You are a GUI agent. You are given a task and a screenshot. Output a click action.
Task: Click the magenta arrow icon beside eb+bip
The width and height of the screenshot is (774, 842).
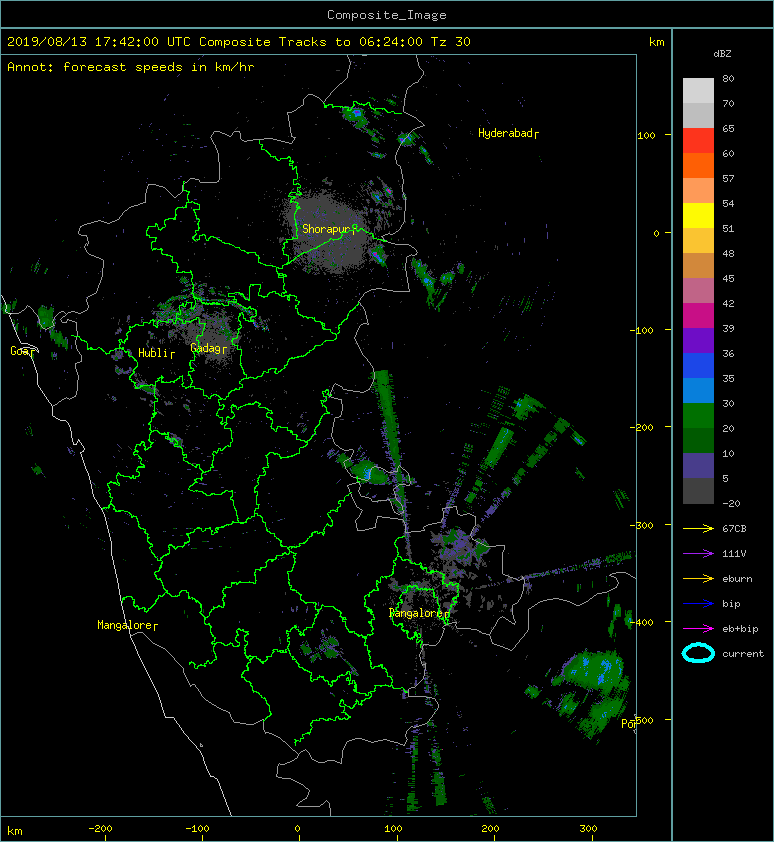(x=698, y=629)
